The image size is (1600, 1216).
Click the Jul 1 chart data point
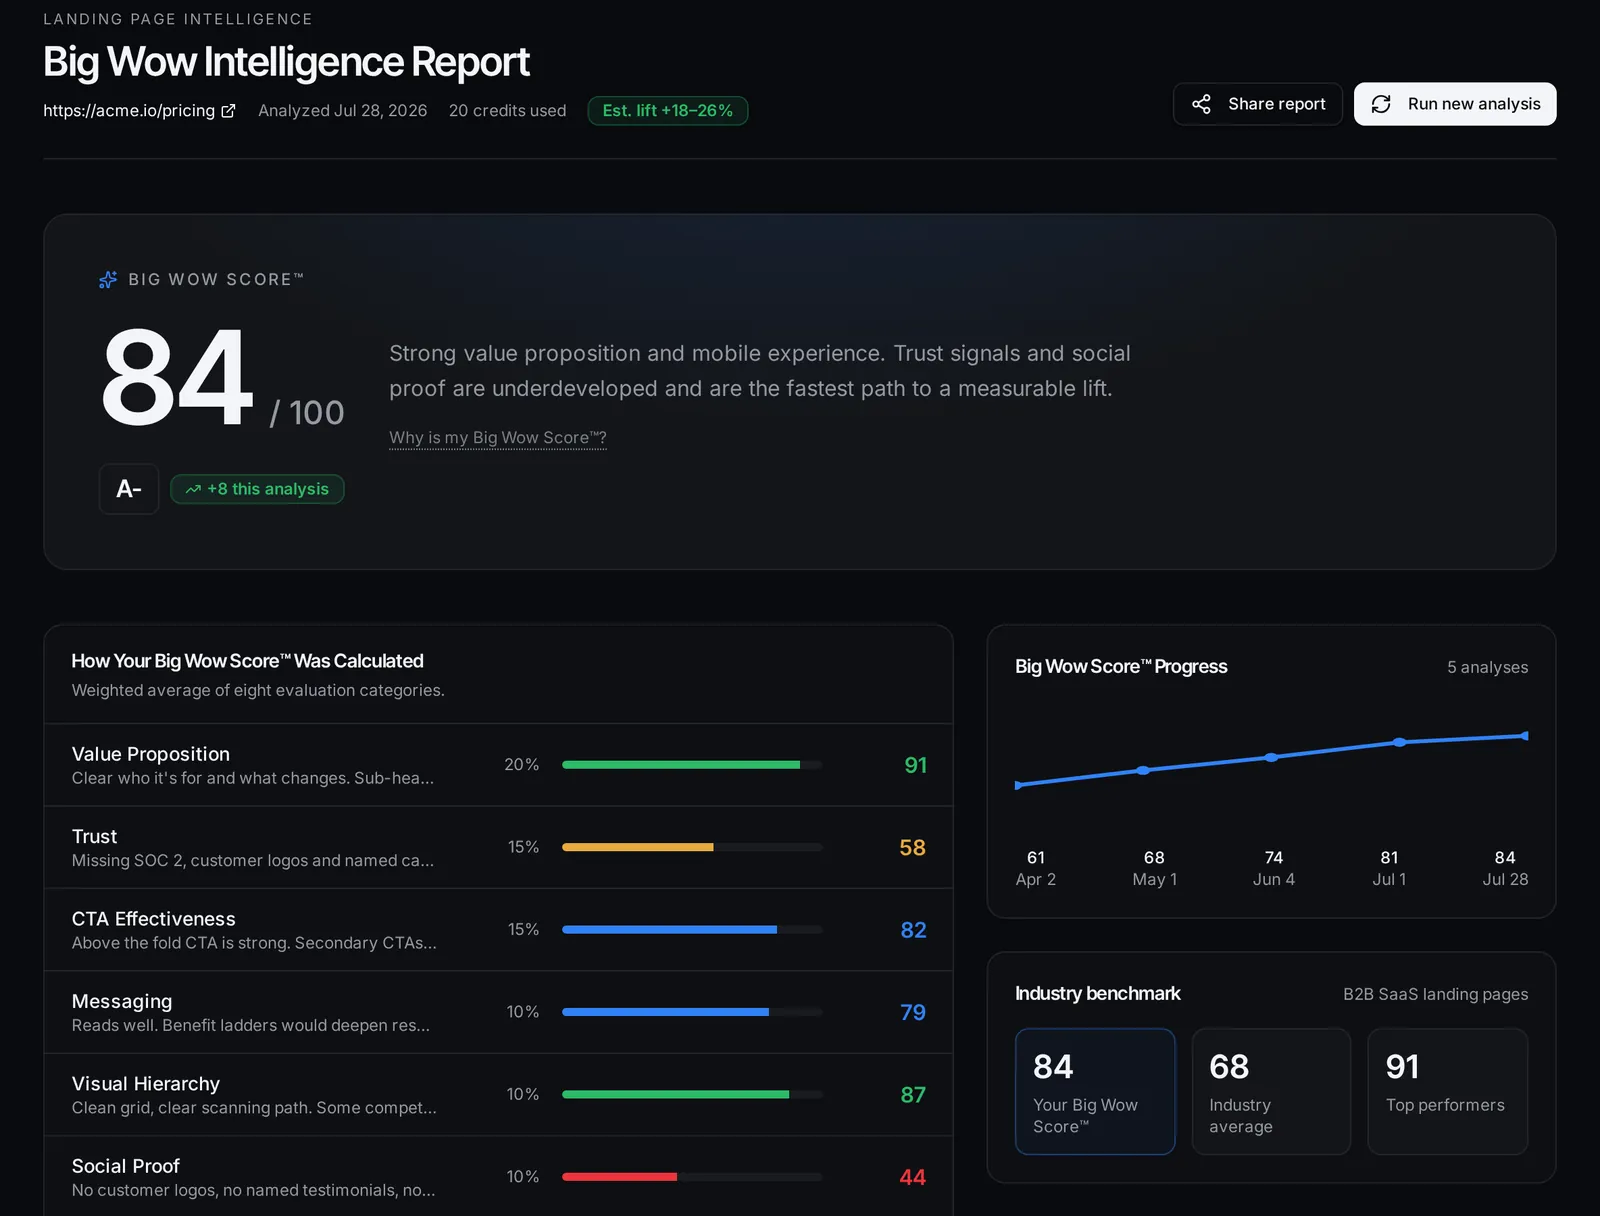tap(1399, 742)
